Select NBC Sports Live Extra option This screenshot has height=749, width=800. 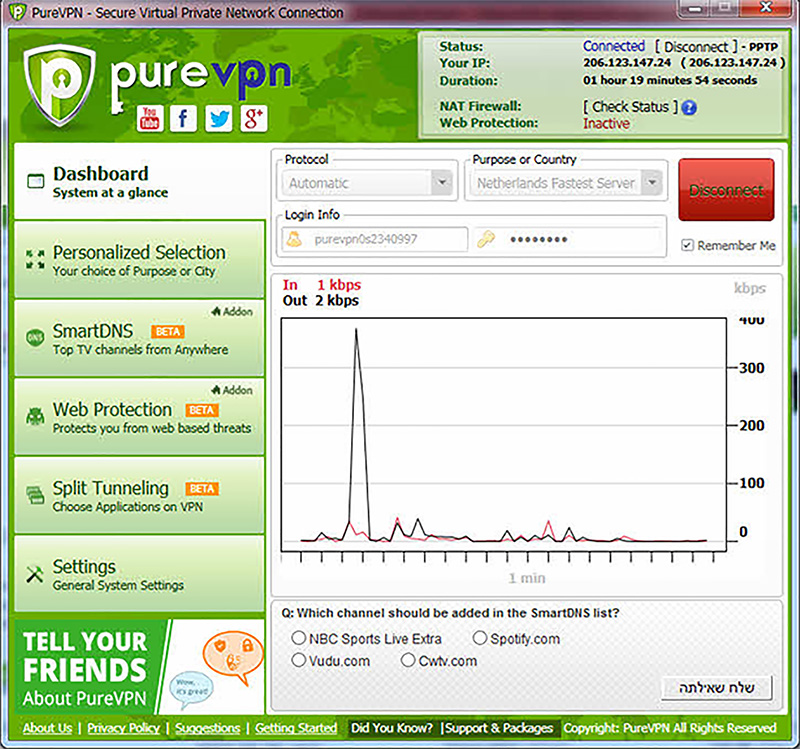click(x=298, y=638)
